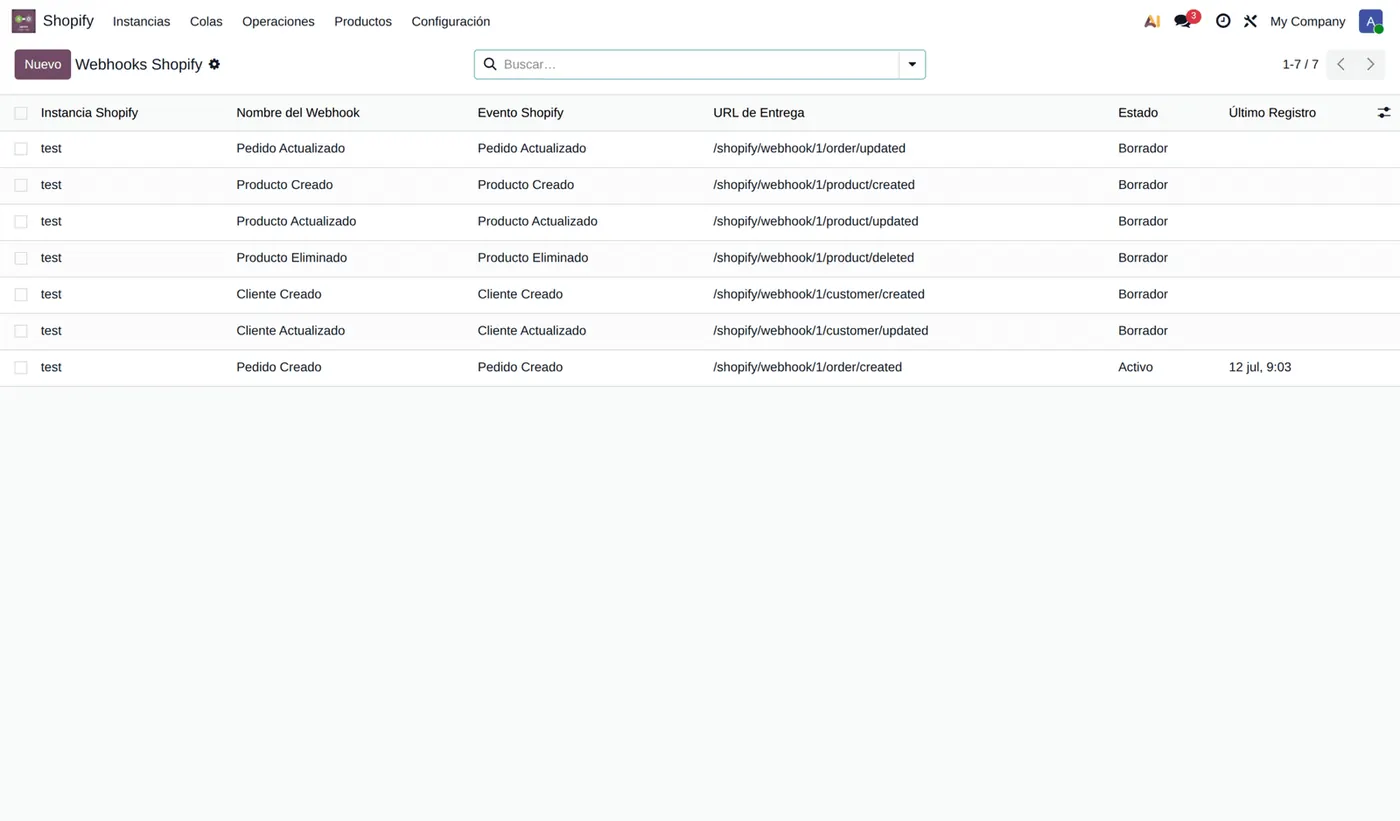Click the search magnifier icon
The height and width of the screenshot is (821, 1400).
coord(490,64)
